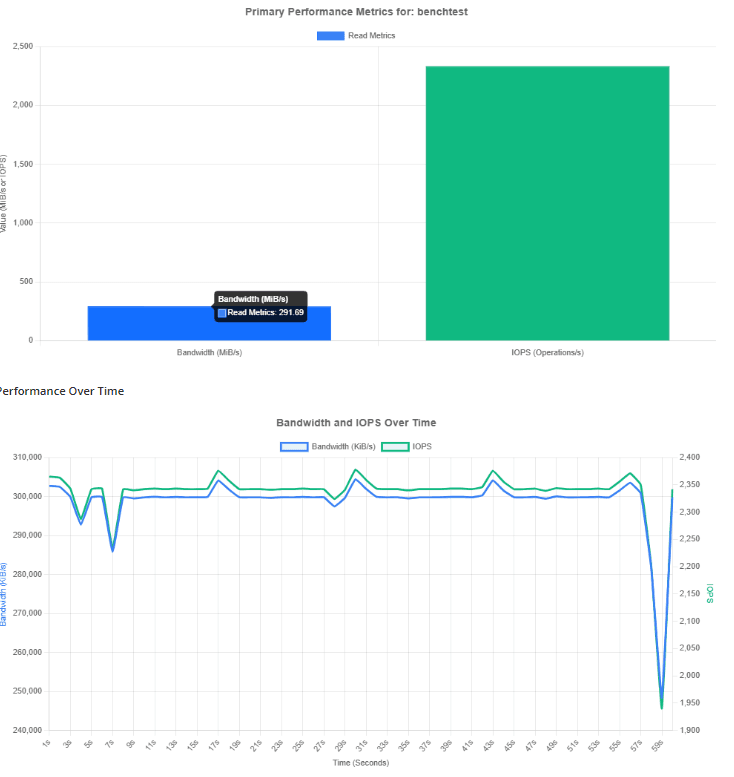Click the Bandwidth (MiB/s) x-axis label

209,352
